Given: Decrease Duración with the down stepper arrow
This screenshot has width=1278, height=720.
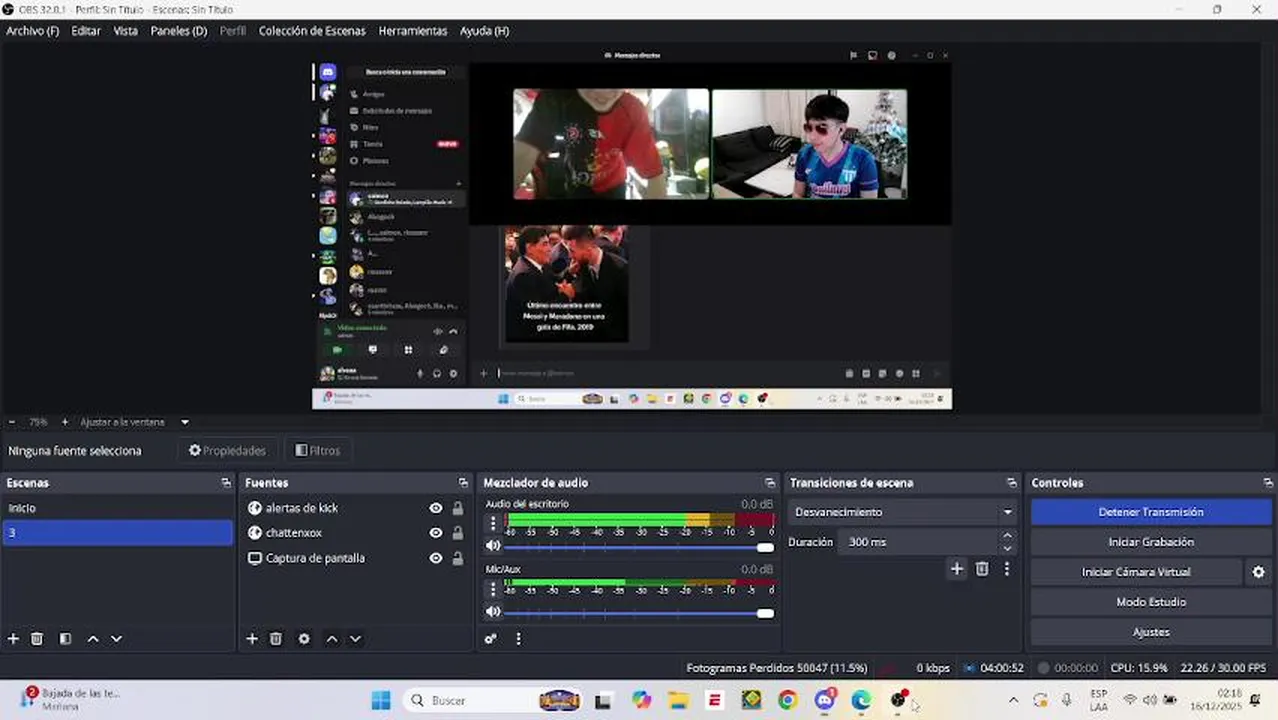Looking at the screenshot, I should click(1007, 548).
